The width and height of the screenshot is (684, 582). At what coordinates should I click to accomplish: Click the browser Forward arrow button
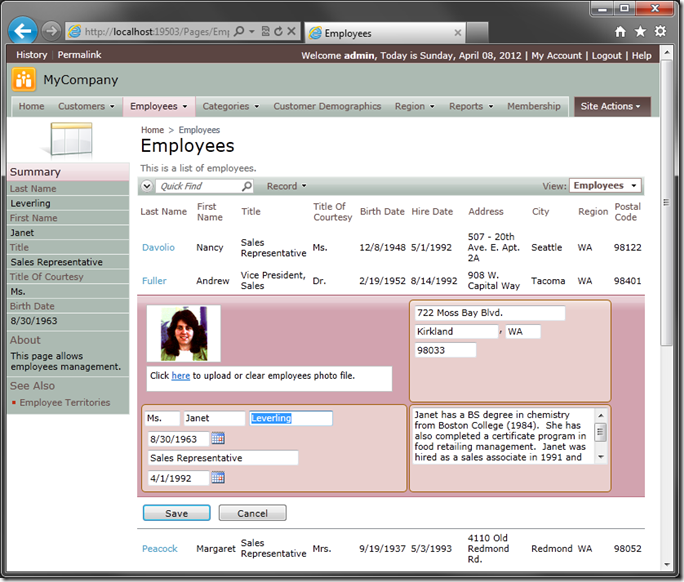(x=51, y=31)
